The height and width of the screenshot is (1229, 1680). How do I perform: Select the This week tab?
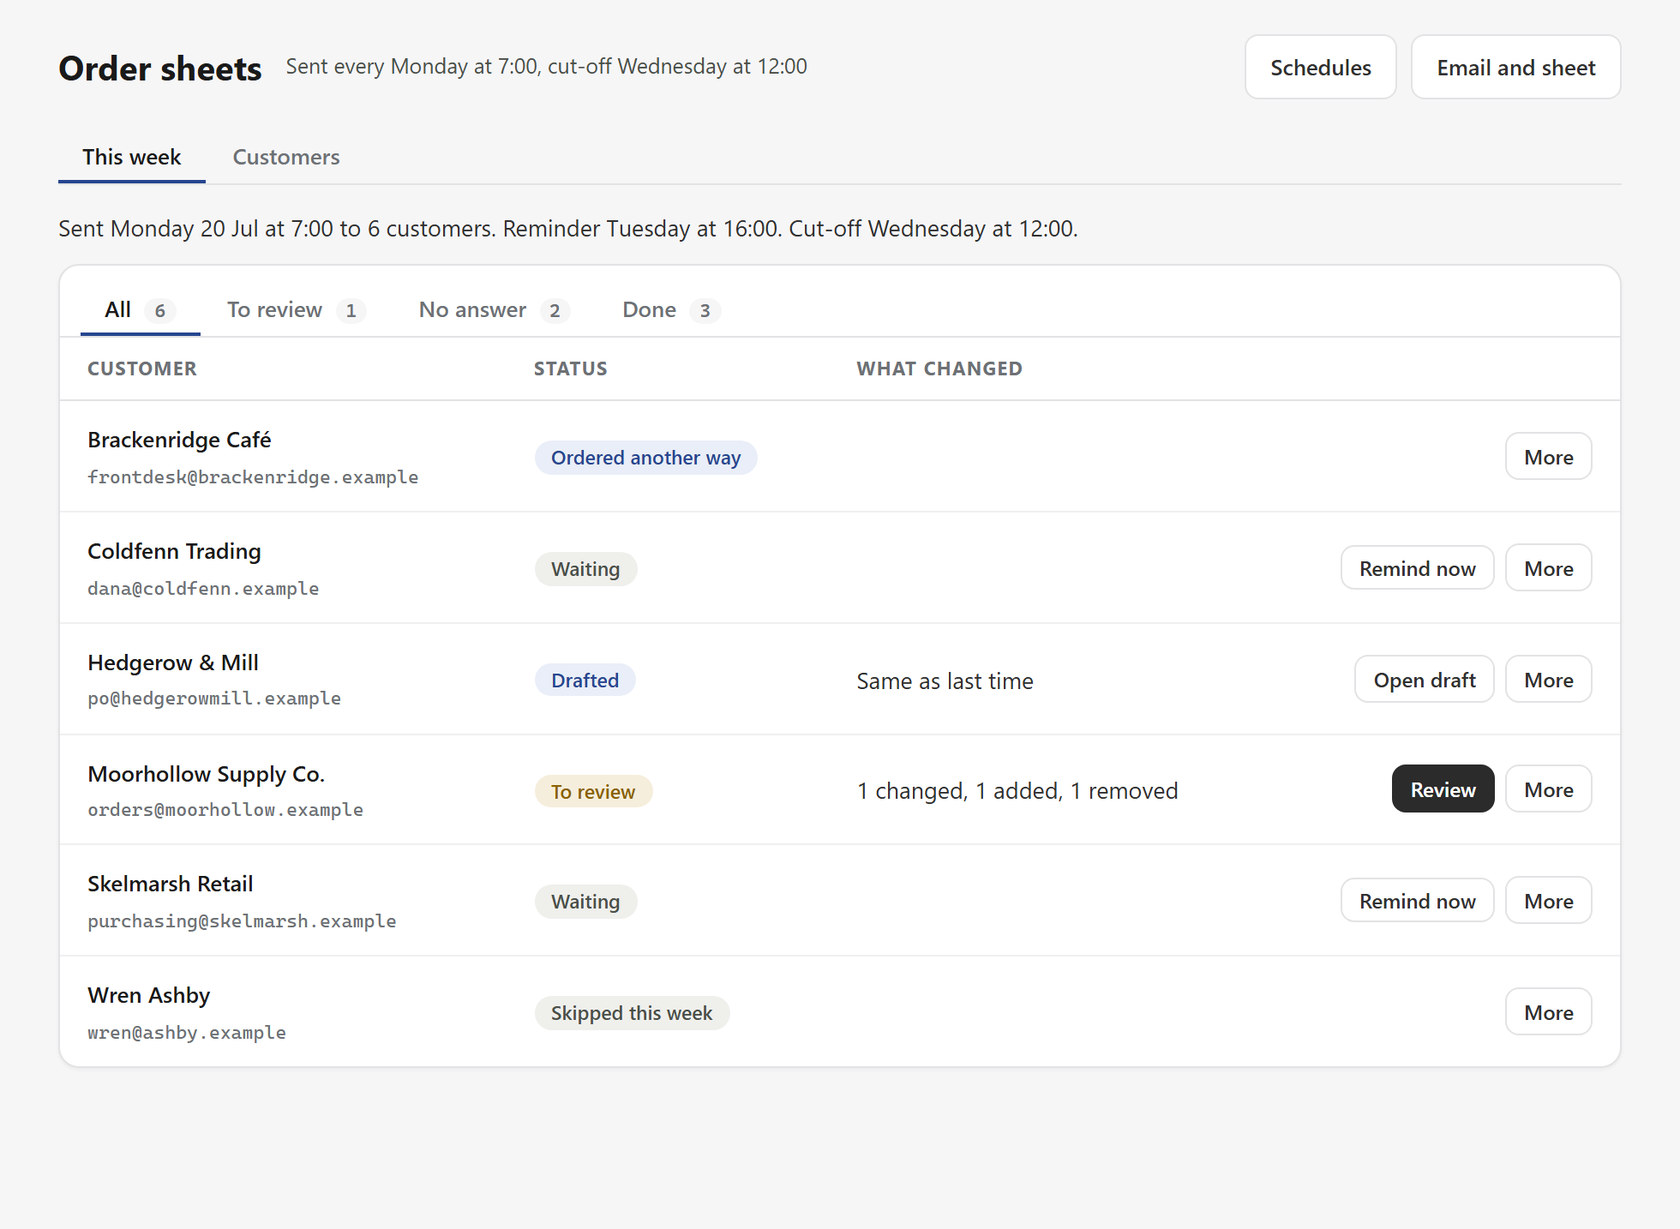pos(131,157)
